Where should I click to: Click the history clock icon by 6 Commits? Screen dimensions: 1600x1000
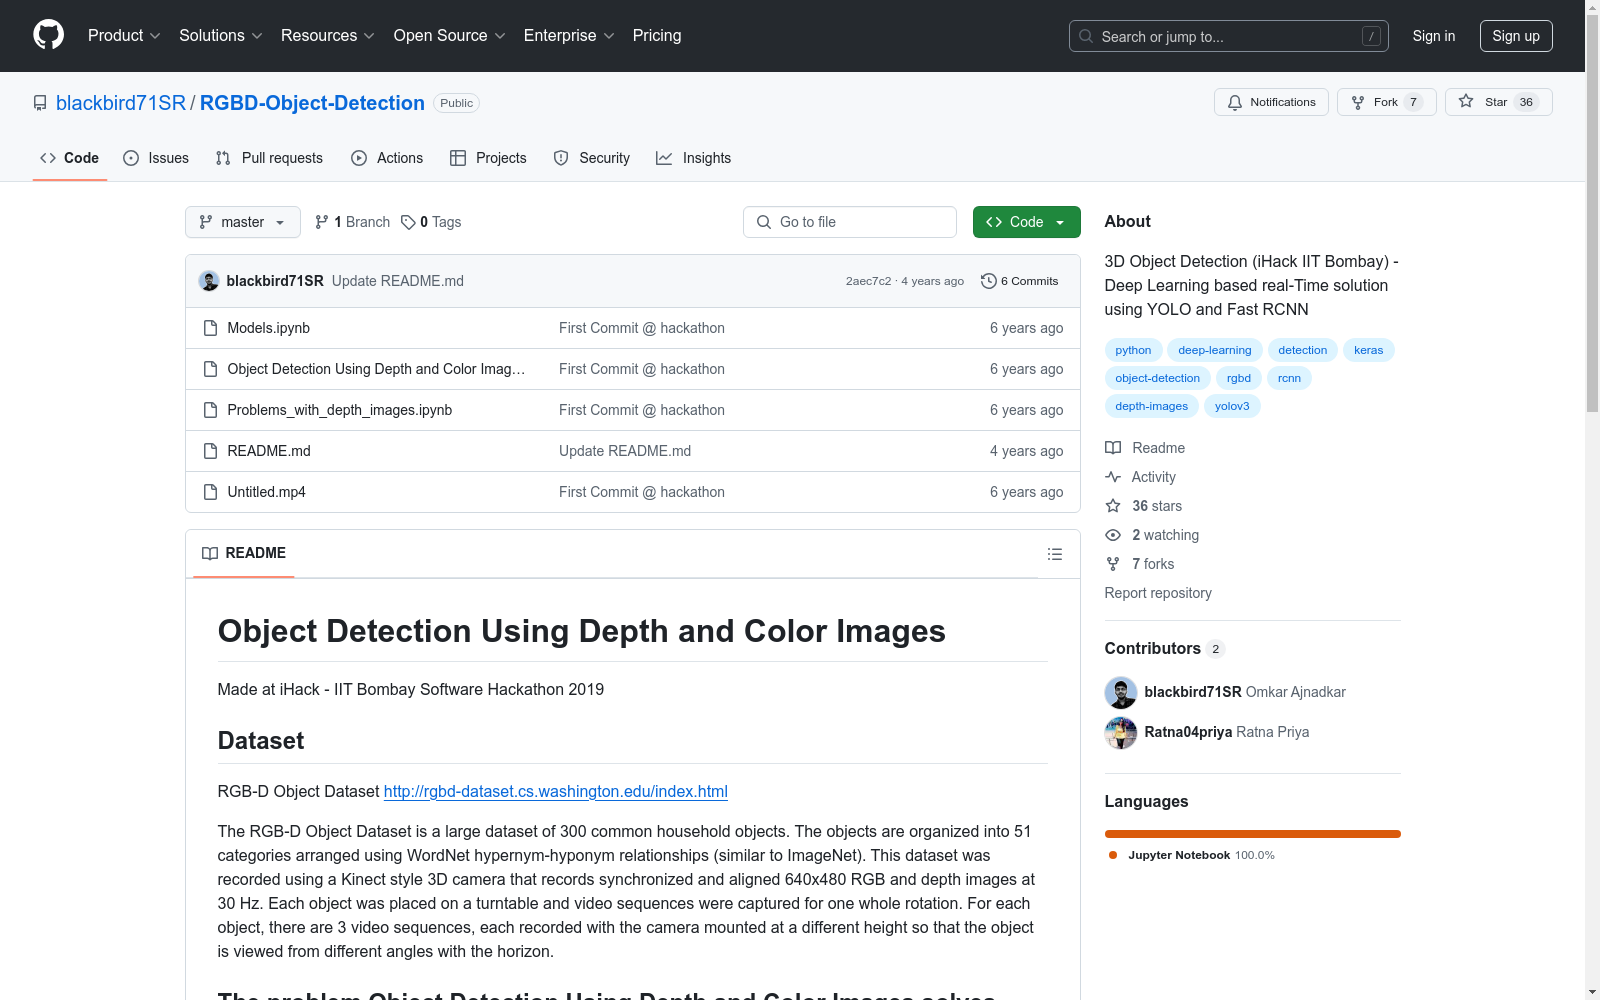click(989, 281)
